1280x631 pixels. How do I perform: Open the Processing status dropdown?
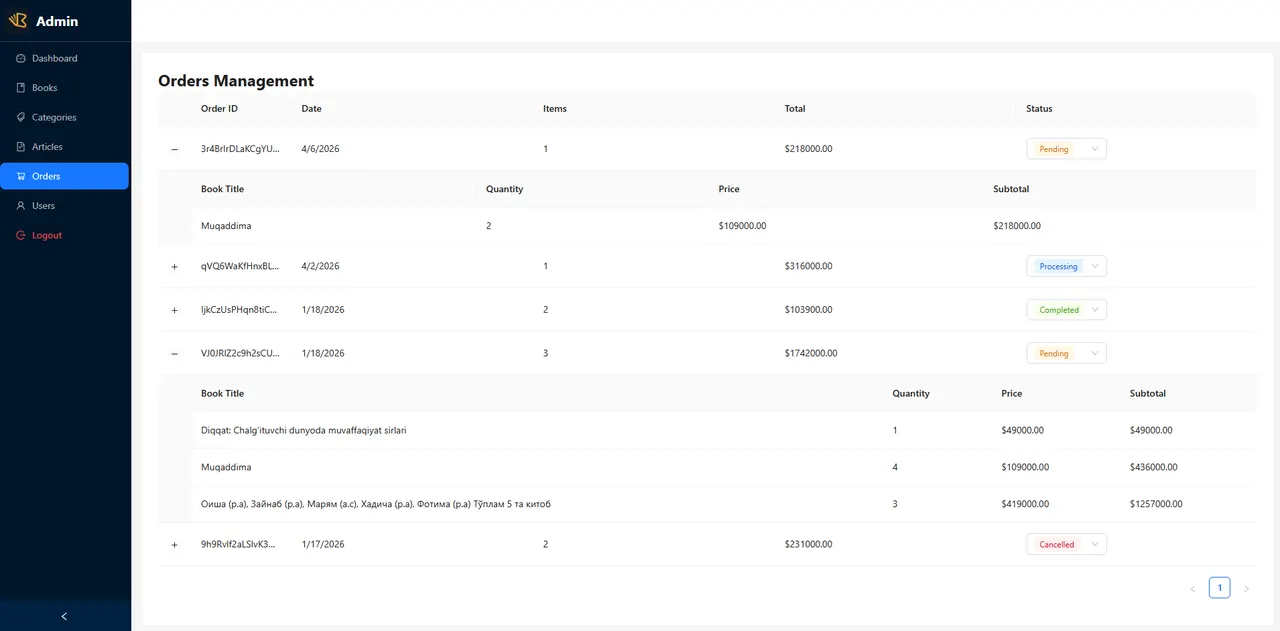pos(1066,266)
